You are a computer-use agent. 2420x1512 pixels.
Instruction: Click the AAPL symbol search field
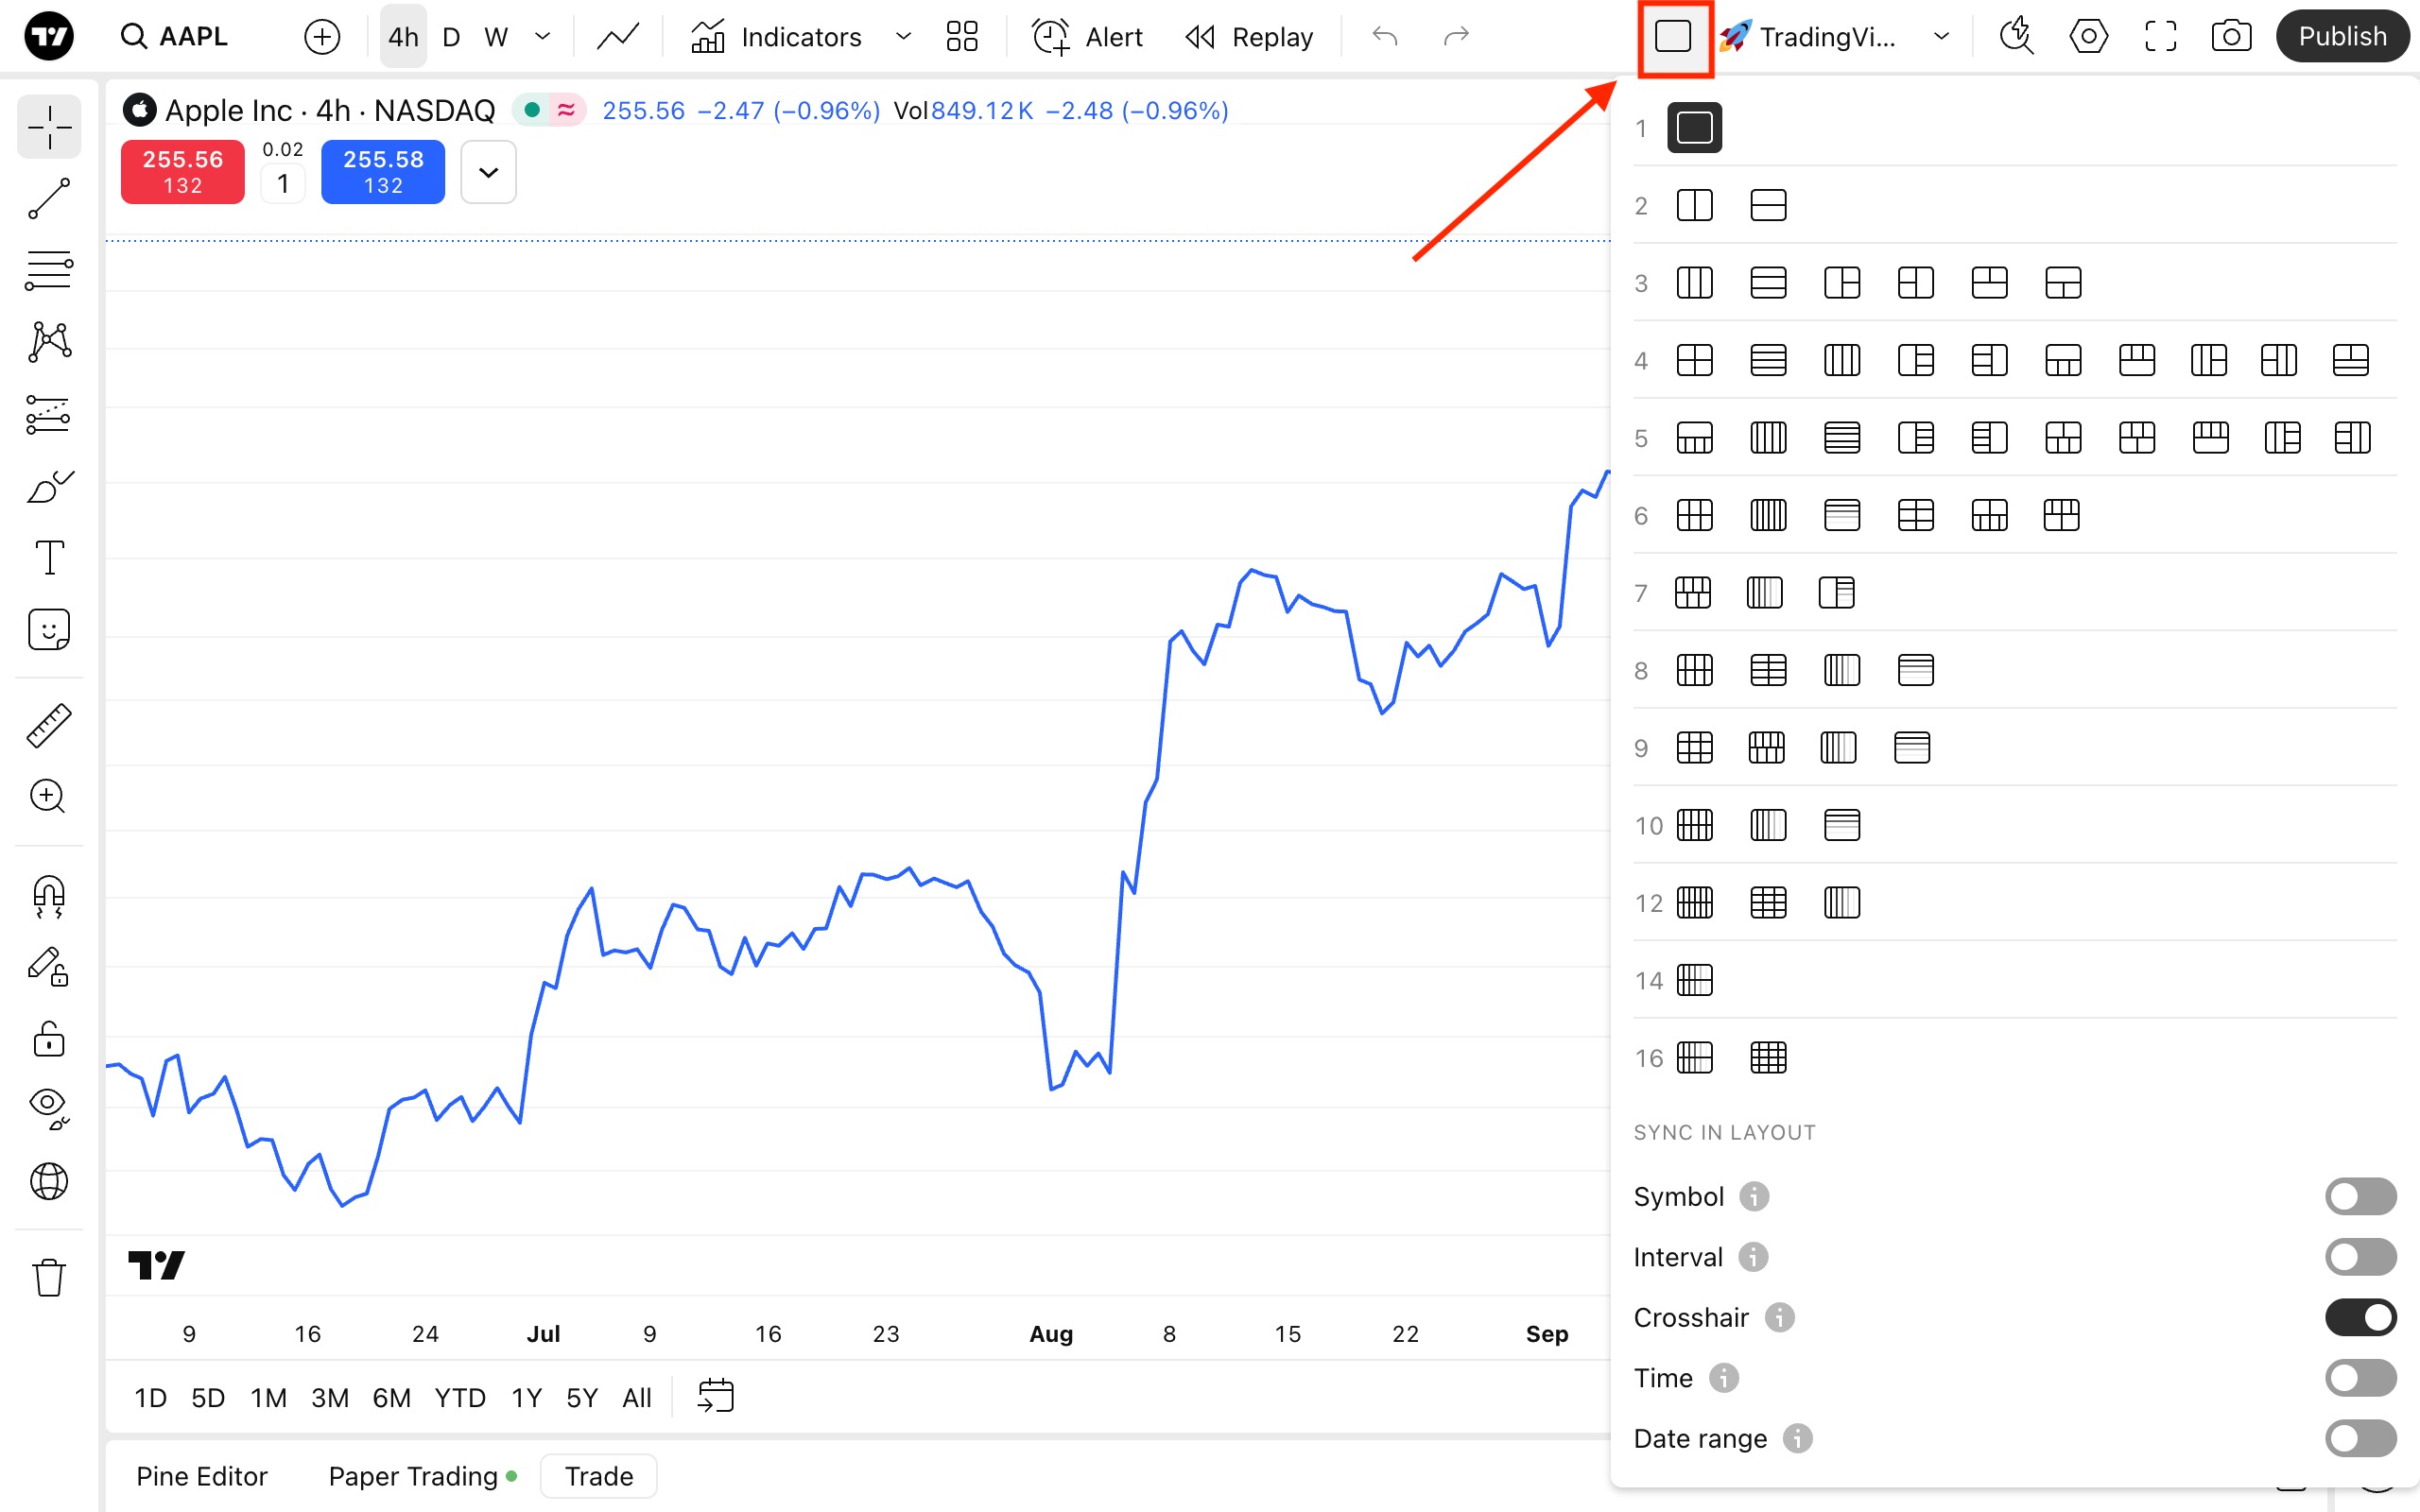pos(192,37)
